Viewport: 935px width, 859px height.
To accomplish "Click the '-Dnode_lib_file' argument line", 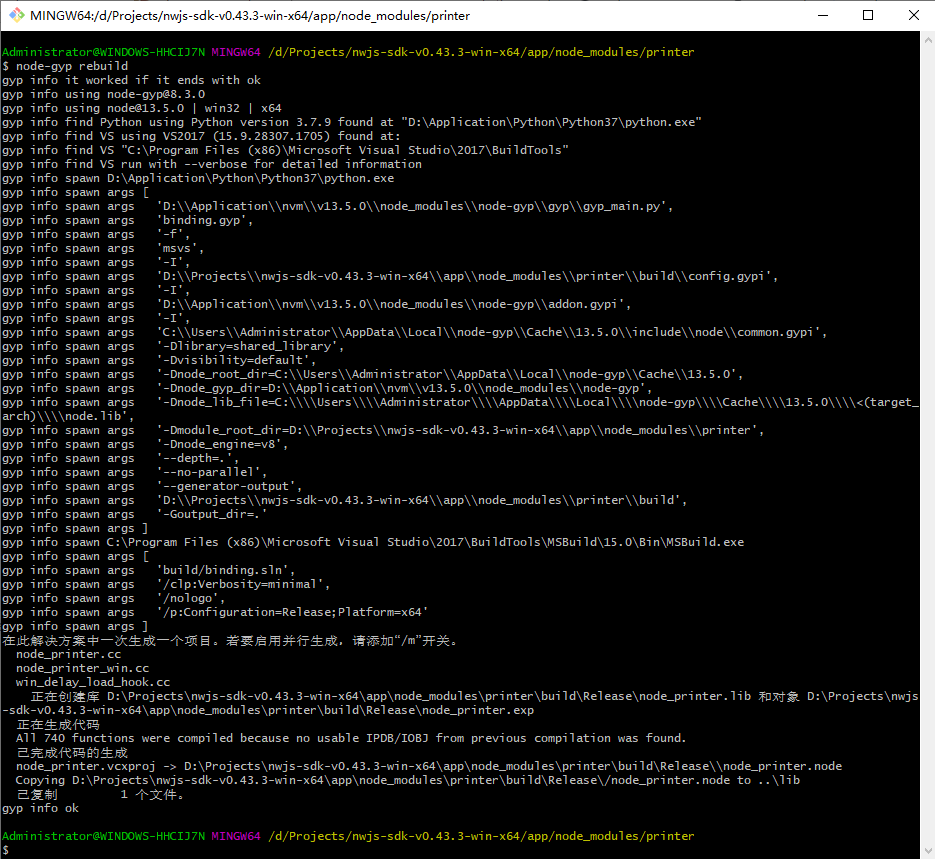I will (x=460, y=409).
